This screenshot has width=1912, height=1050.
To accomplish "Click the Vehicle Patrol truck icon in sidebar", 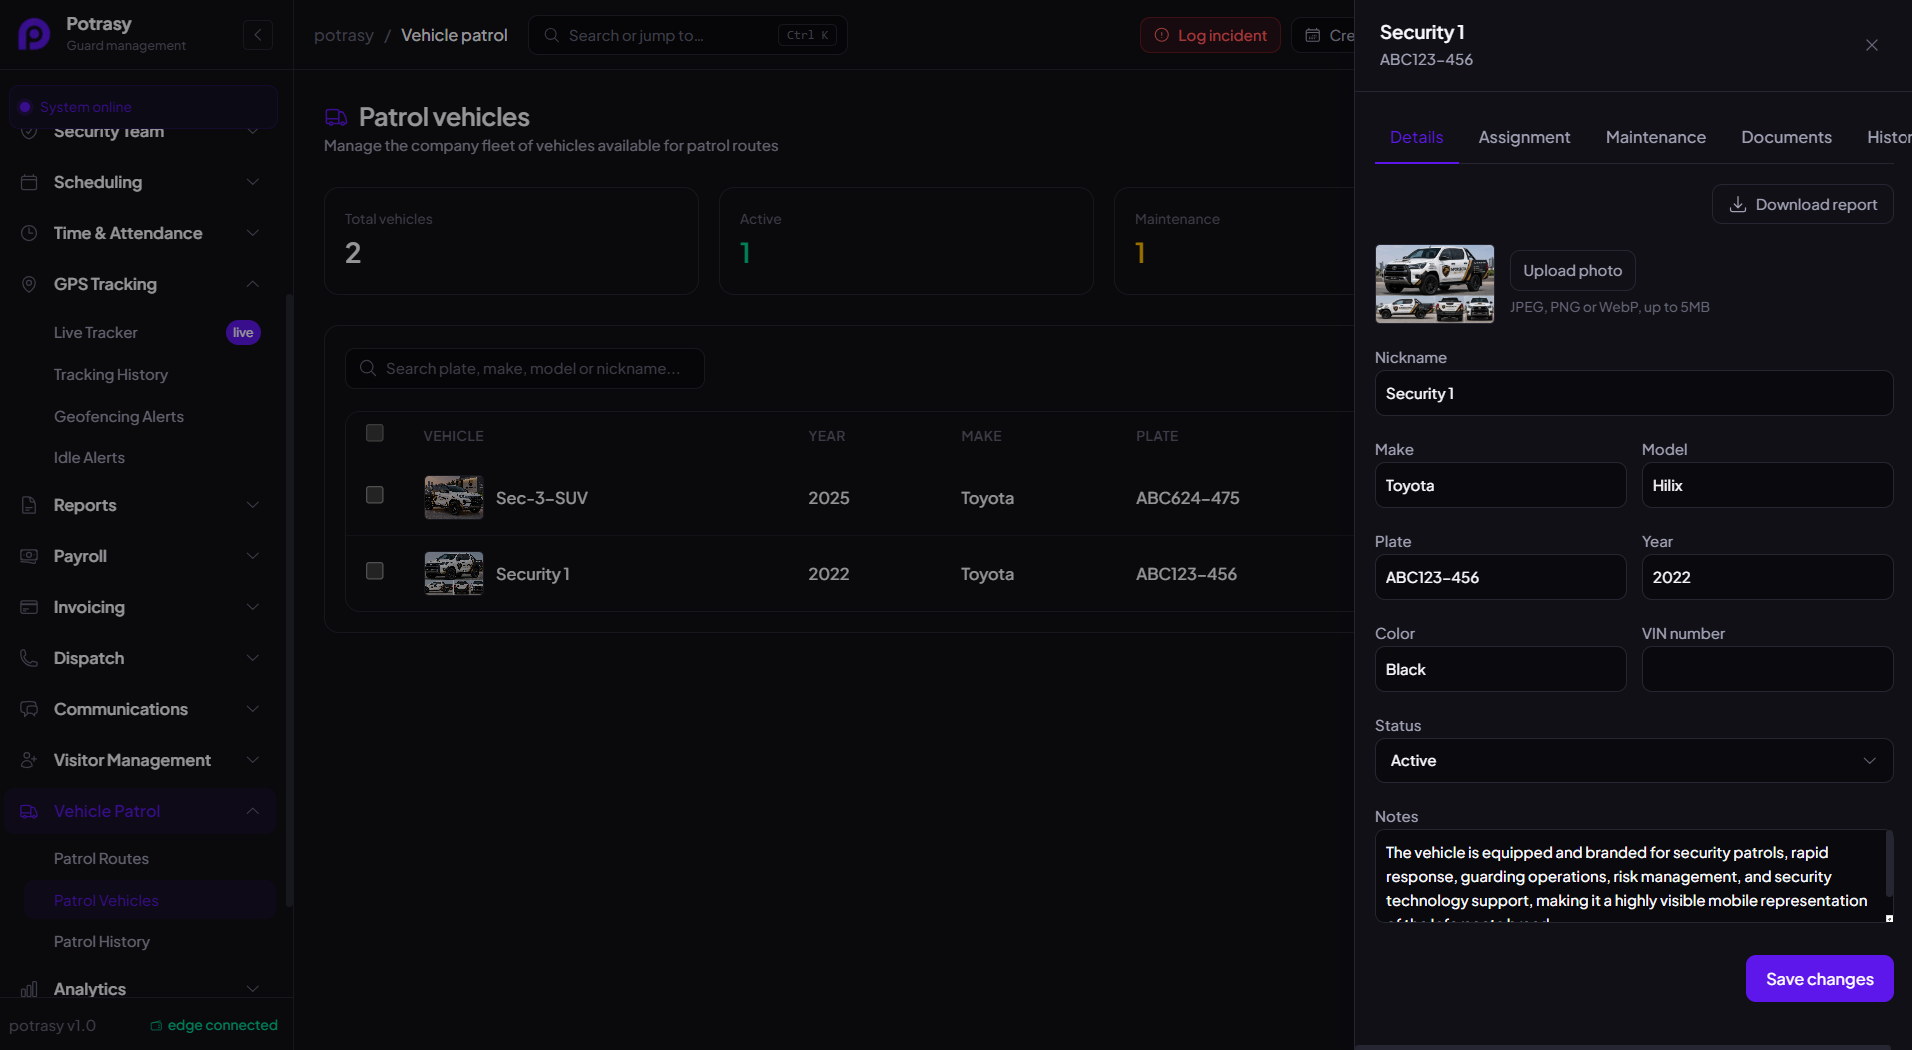I will pos(29,811).
